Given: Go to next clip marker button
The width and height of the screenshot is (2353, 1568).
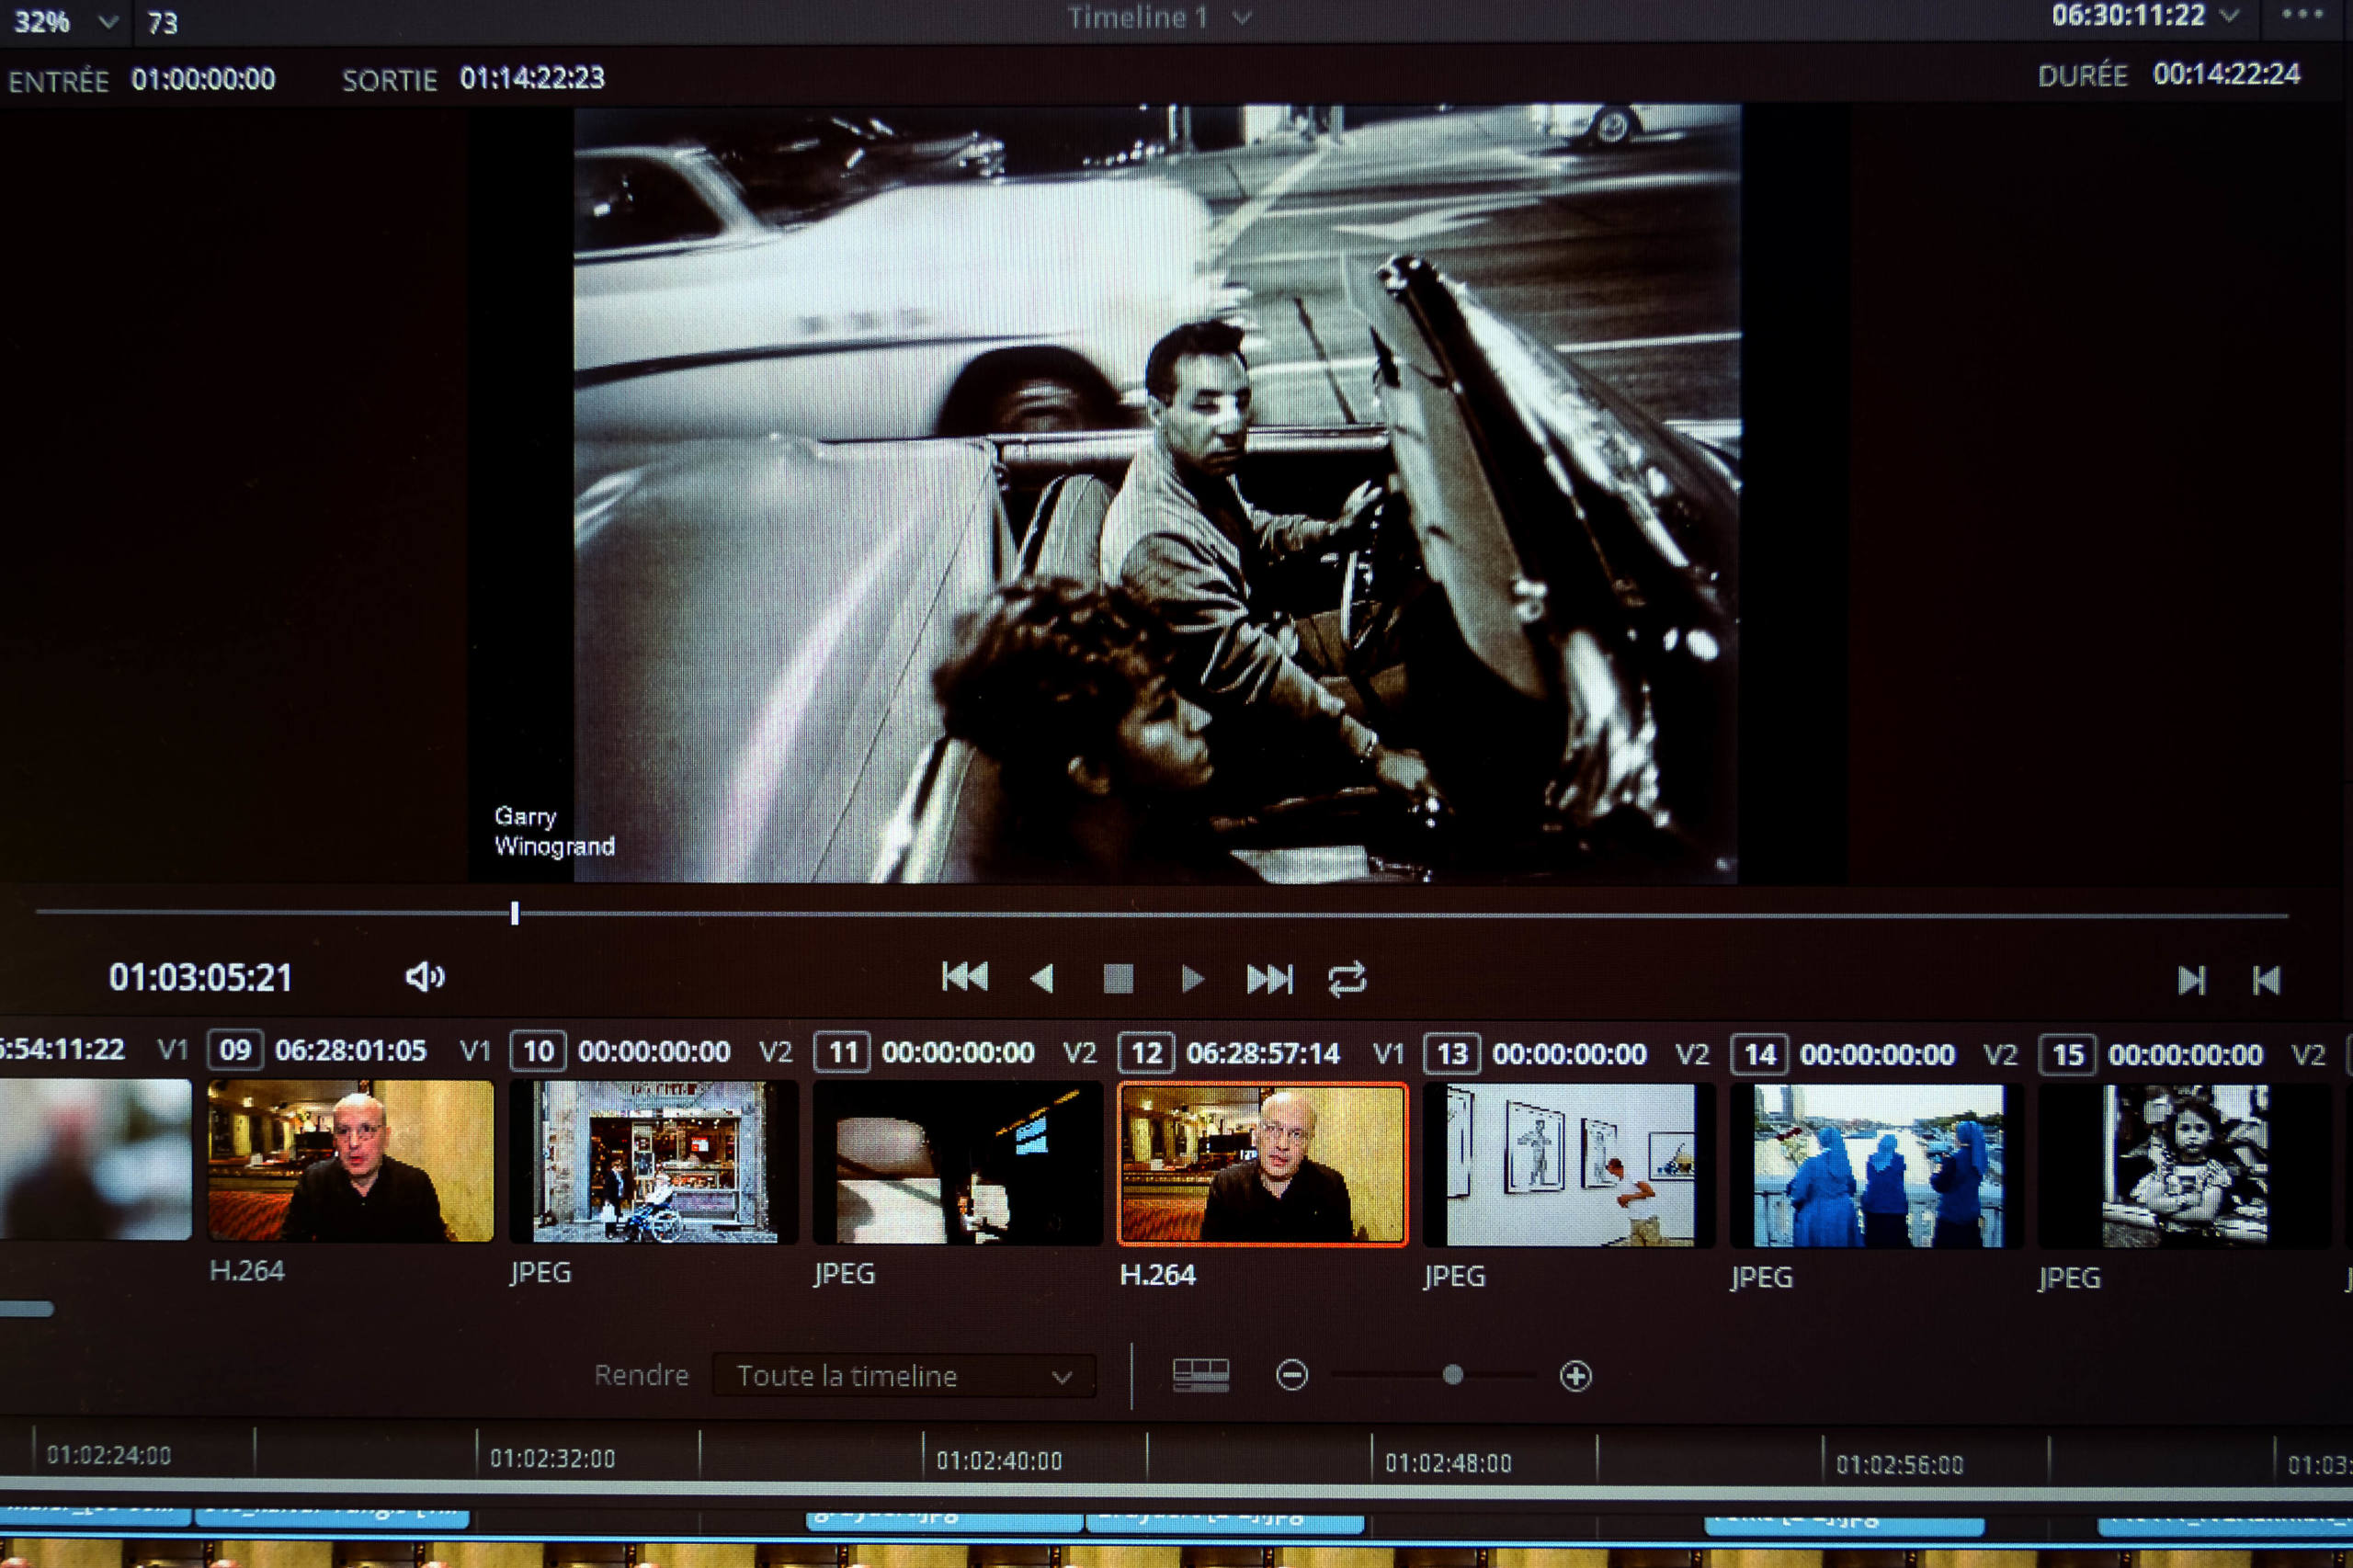Looking at the screenshot, I should point(2191,980).
